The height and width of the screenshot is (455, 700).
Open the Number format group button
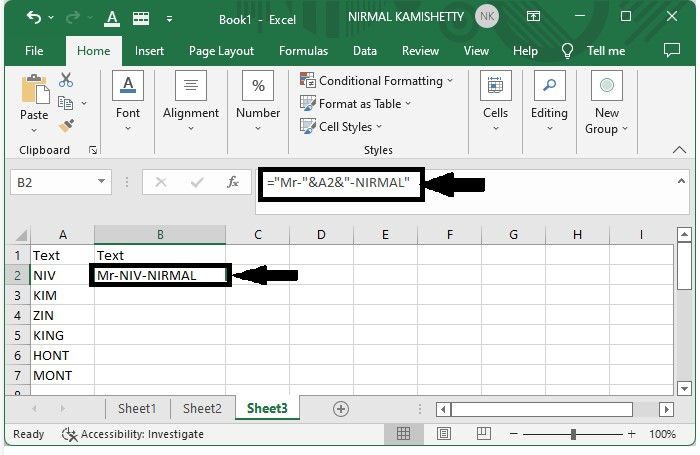point(258,102)
